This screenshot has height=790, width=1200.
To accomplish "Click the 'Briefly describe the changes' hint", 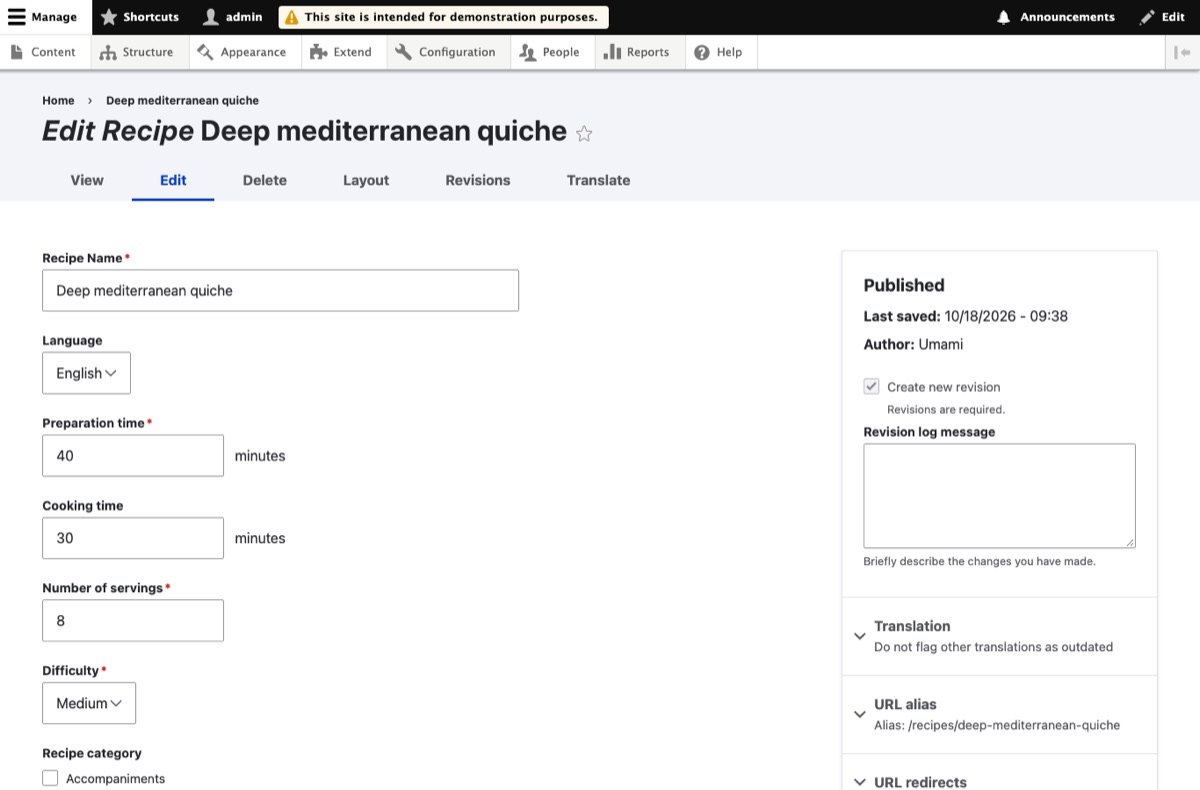I will [x=980, y=561].
